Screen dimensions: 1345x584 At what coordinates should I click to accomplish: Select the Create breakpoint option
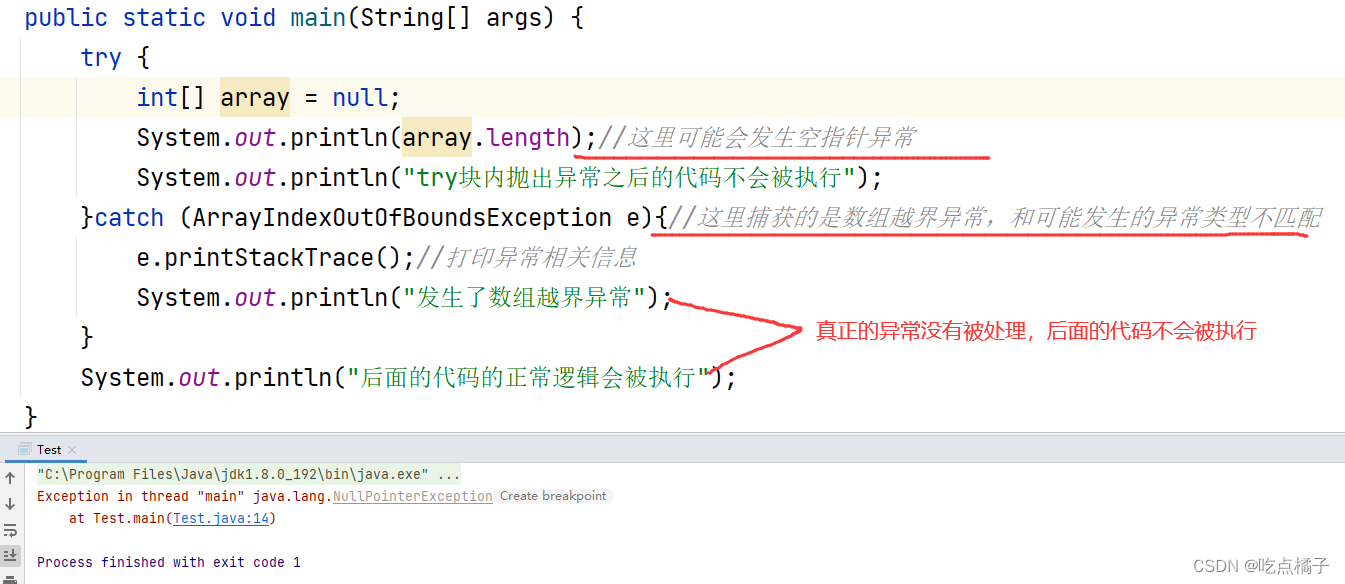pyautogui.click(x=553, y=495)
